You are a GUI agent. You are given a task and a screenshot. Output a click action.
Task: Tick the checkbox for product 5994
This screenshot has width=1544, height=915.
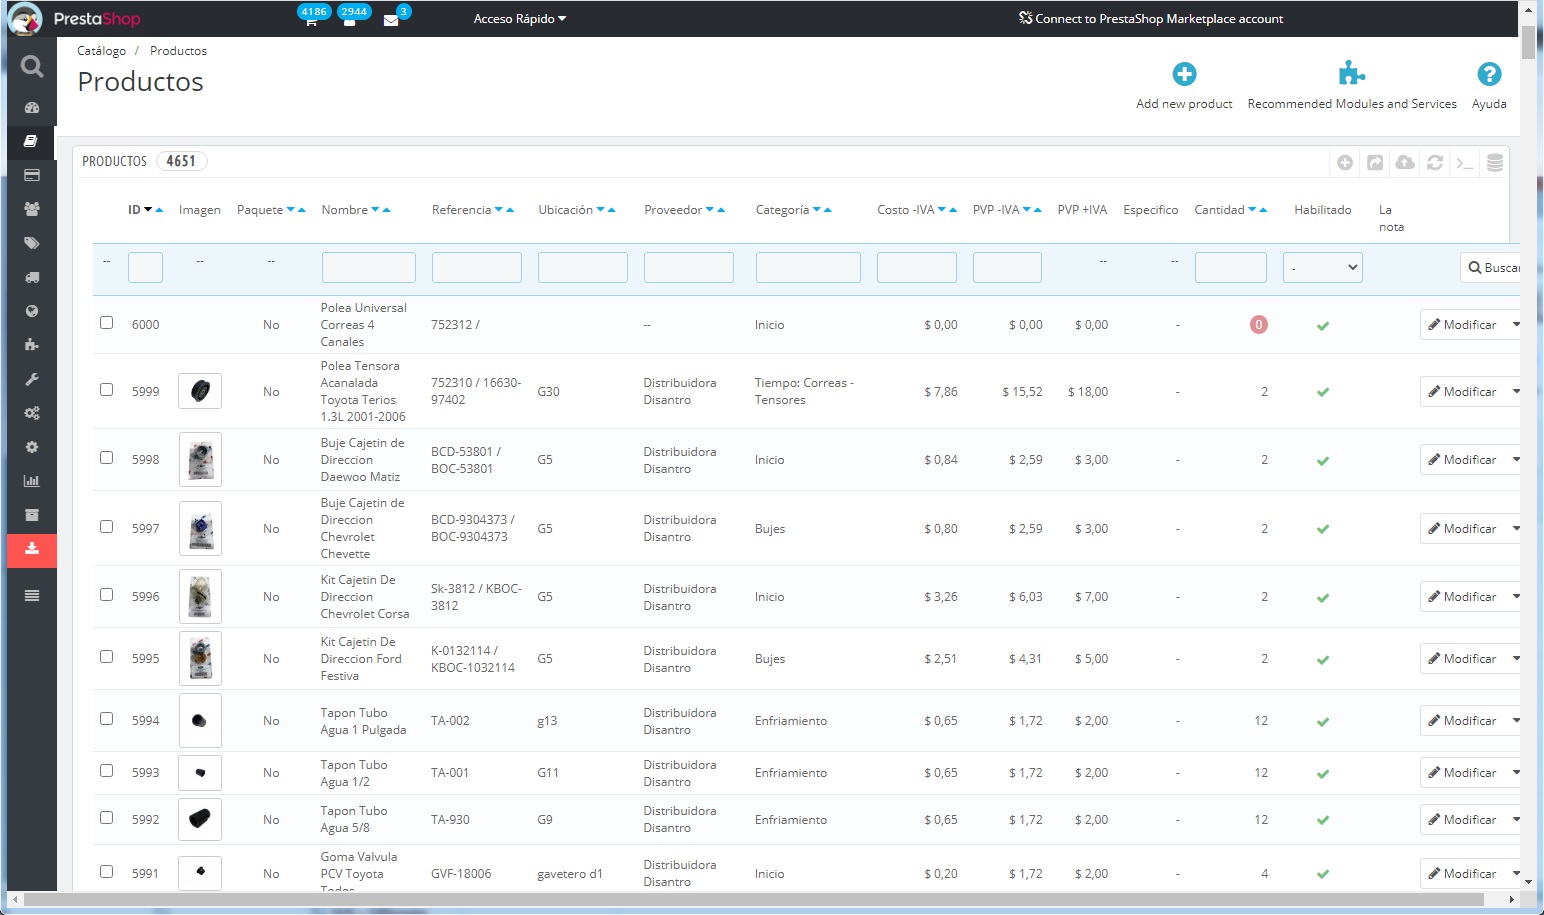coord(107,719)
